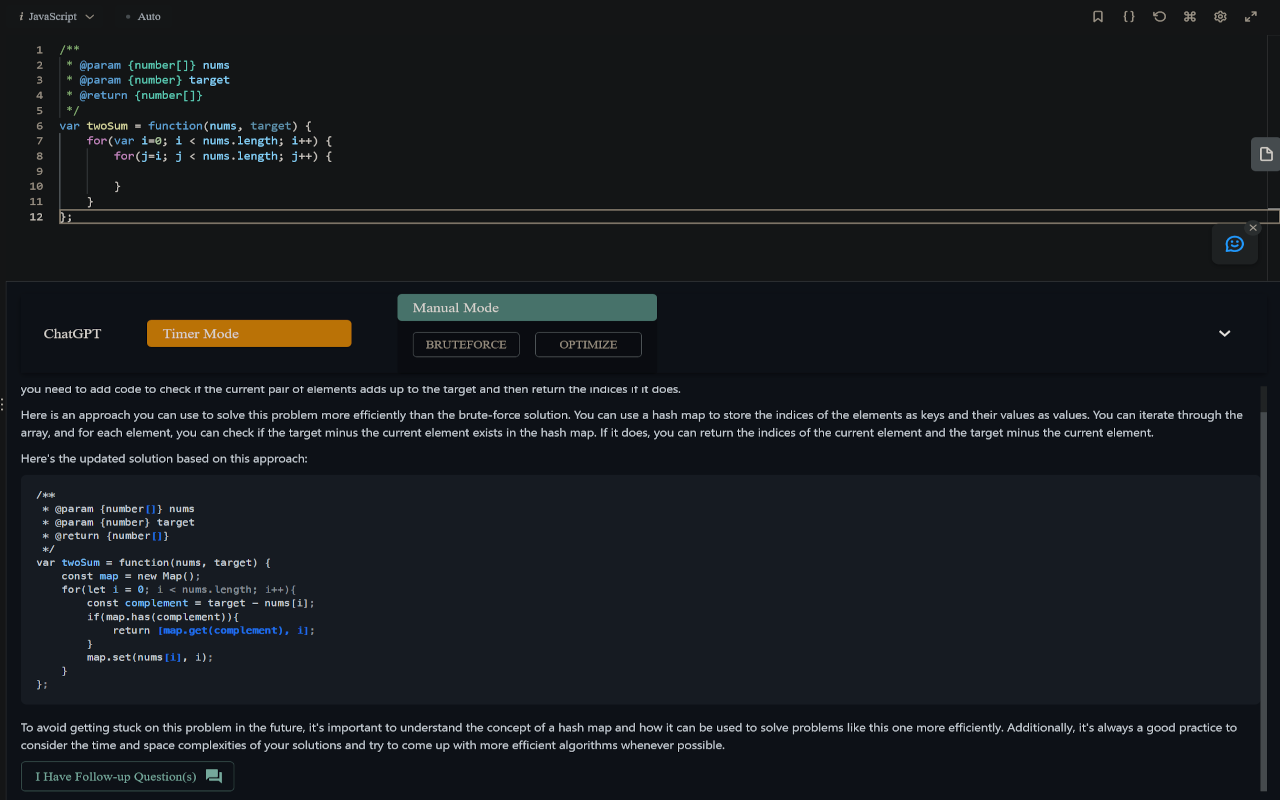This screenshot has height=800, width=1280.
Task: Click line number 9 in the gutter
Action: click(x=37, y=171)
